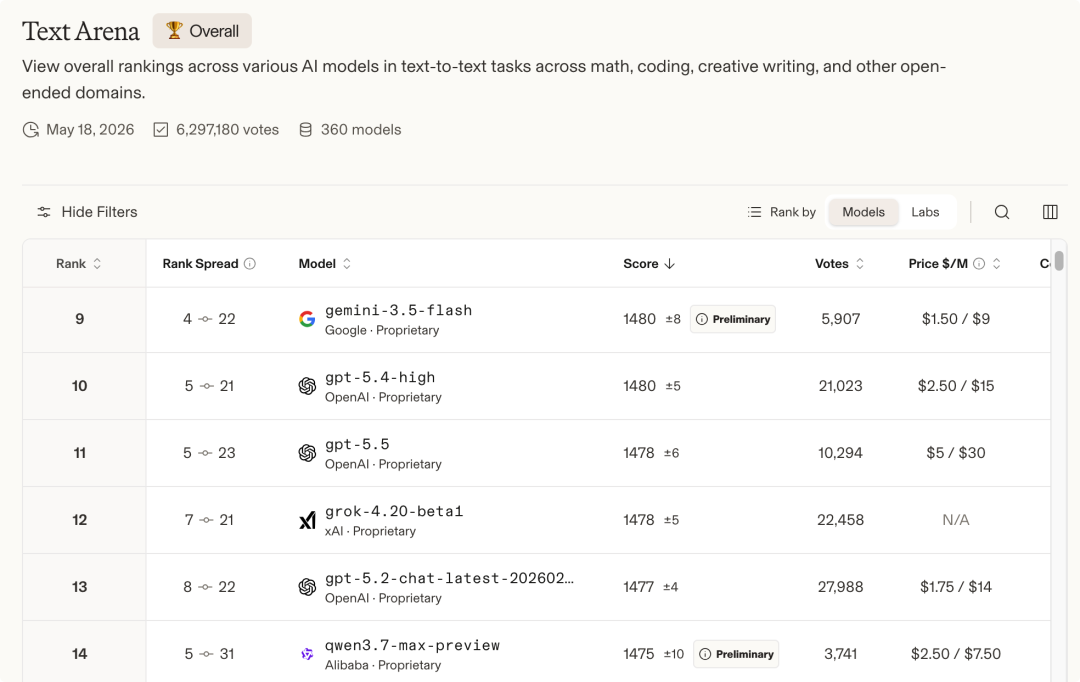
Task: Click the price $1.50 / $9
Action: (x=955, y=319)
